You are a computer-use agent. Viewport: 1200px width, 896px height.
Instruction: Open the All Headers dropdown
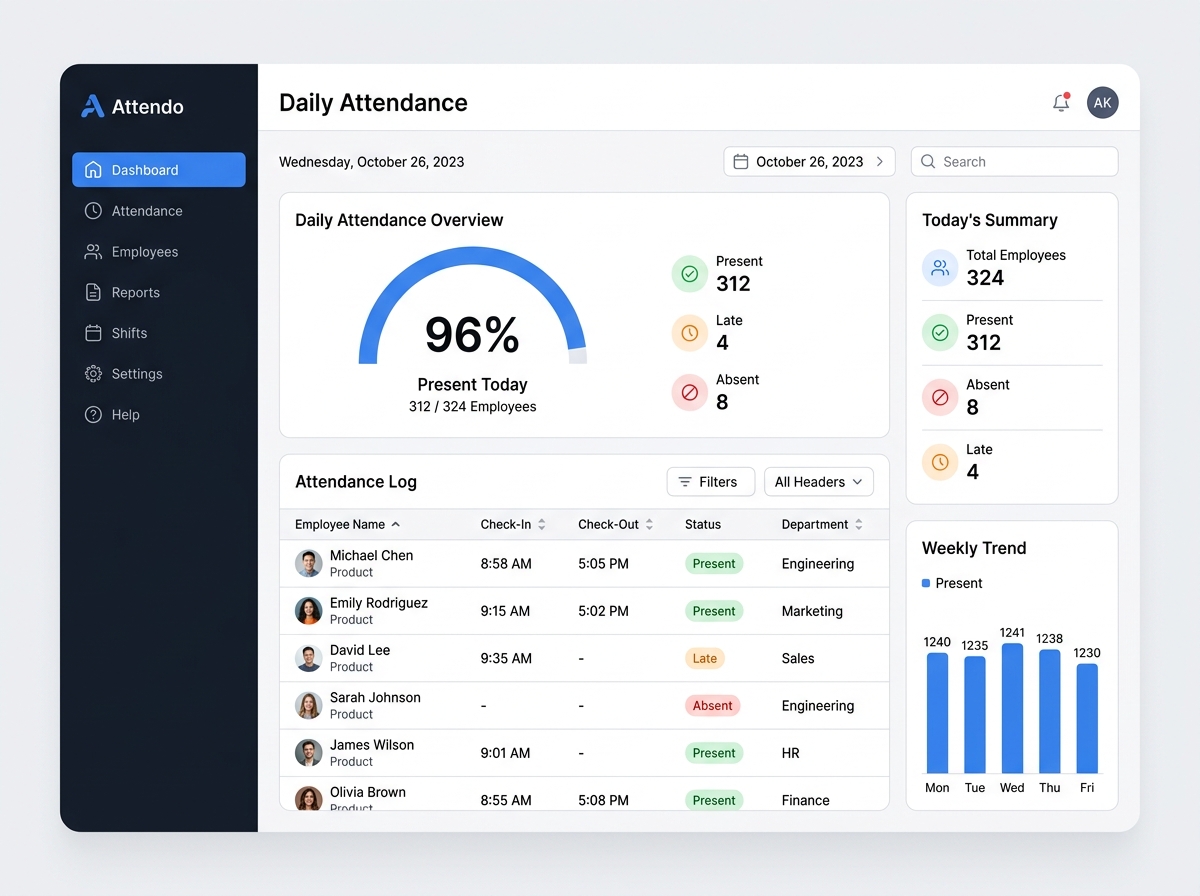[819, 482]
